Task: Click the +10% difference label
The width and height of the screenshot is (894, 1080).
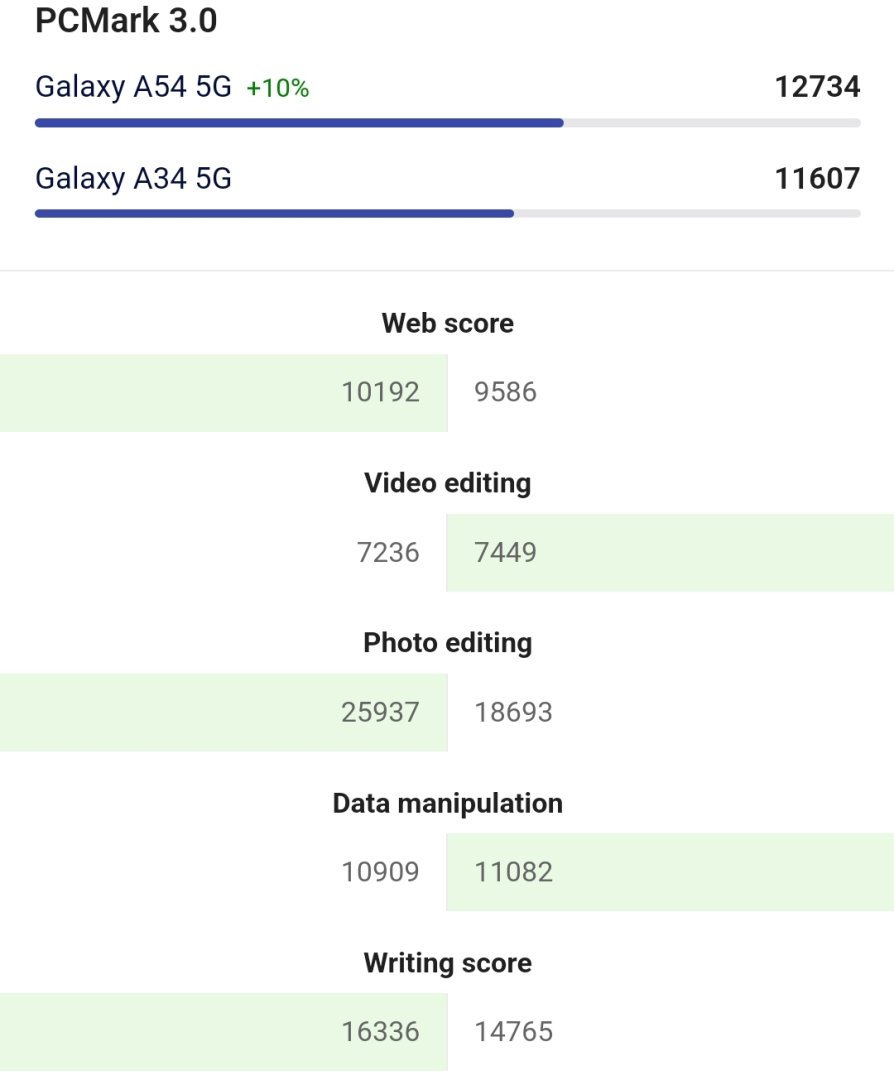Action: (x=278, y=88)
